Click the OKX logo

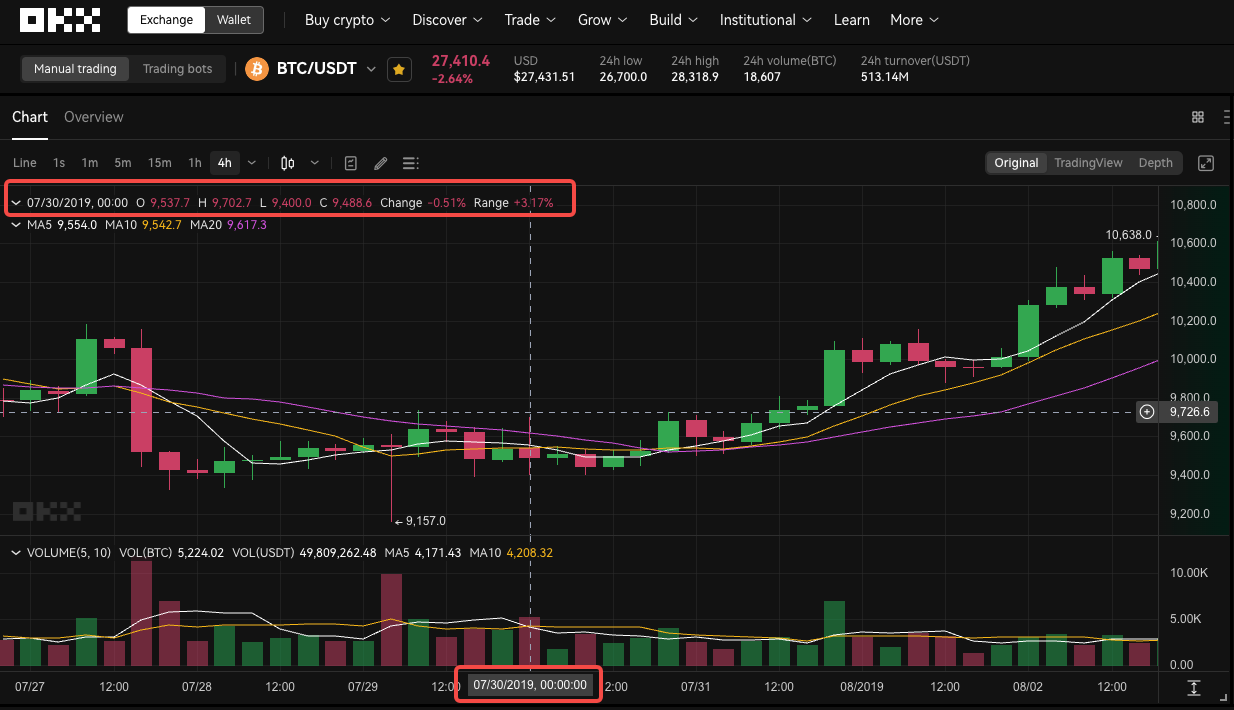(x=60, y=20)
